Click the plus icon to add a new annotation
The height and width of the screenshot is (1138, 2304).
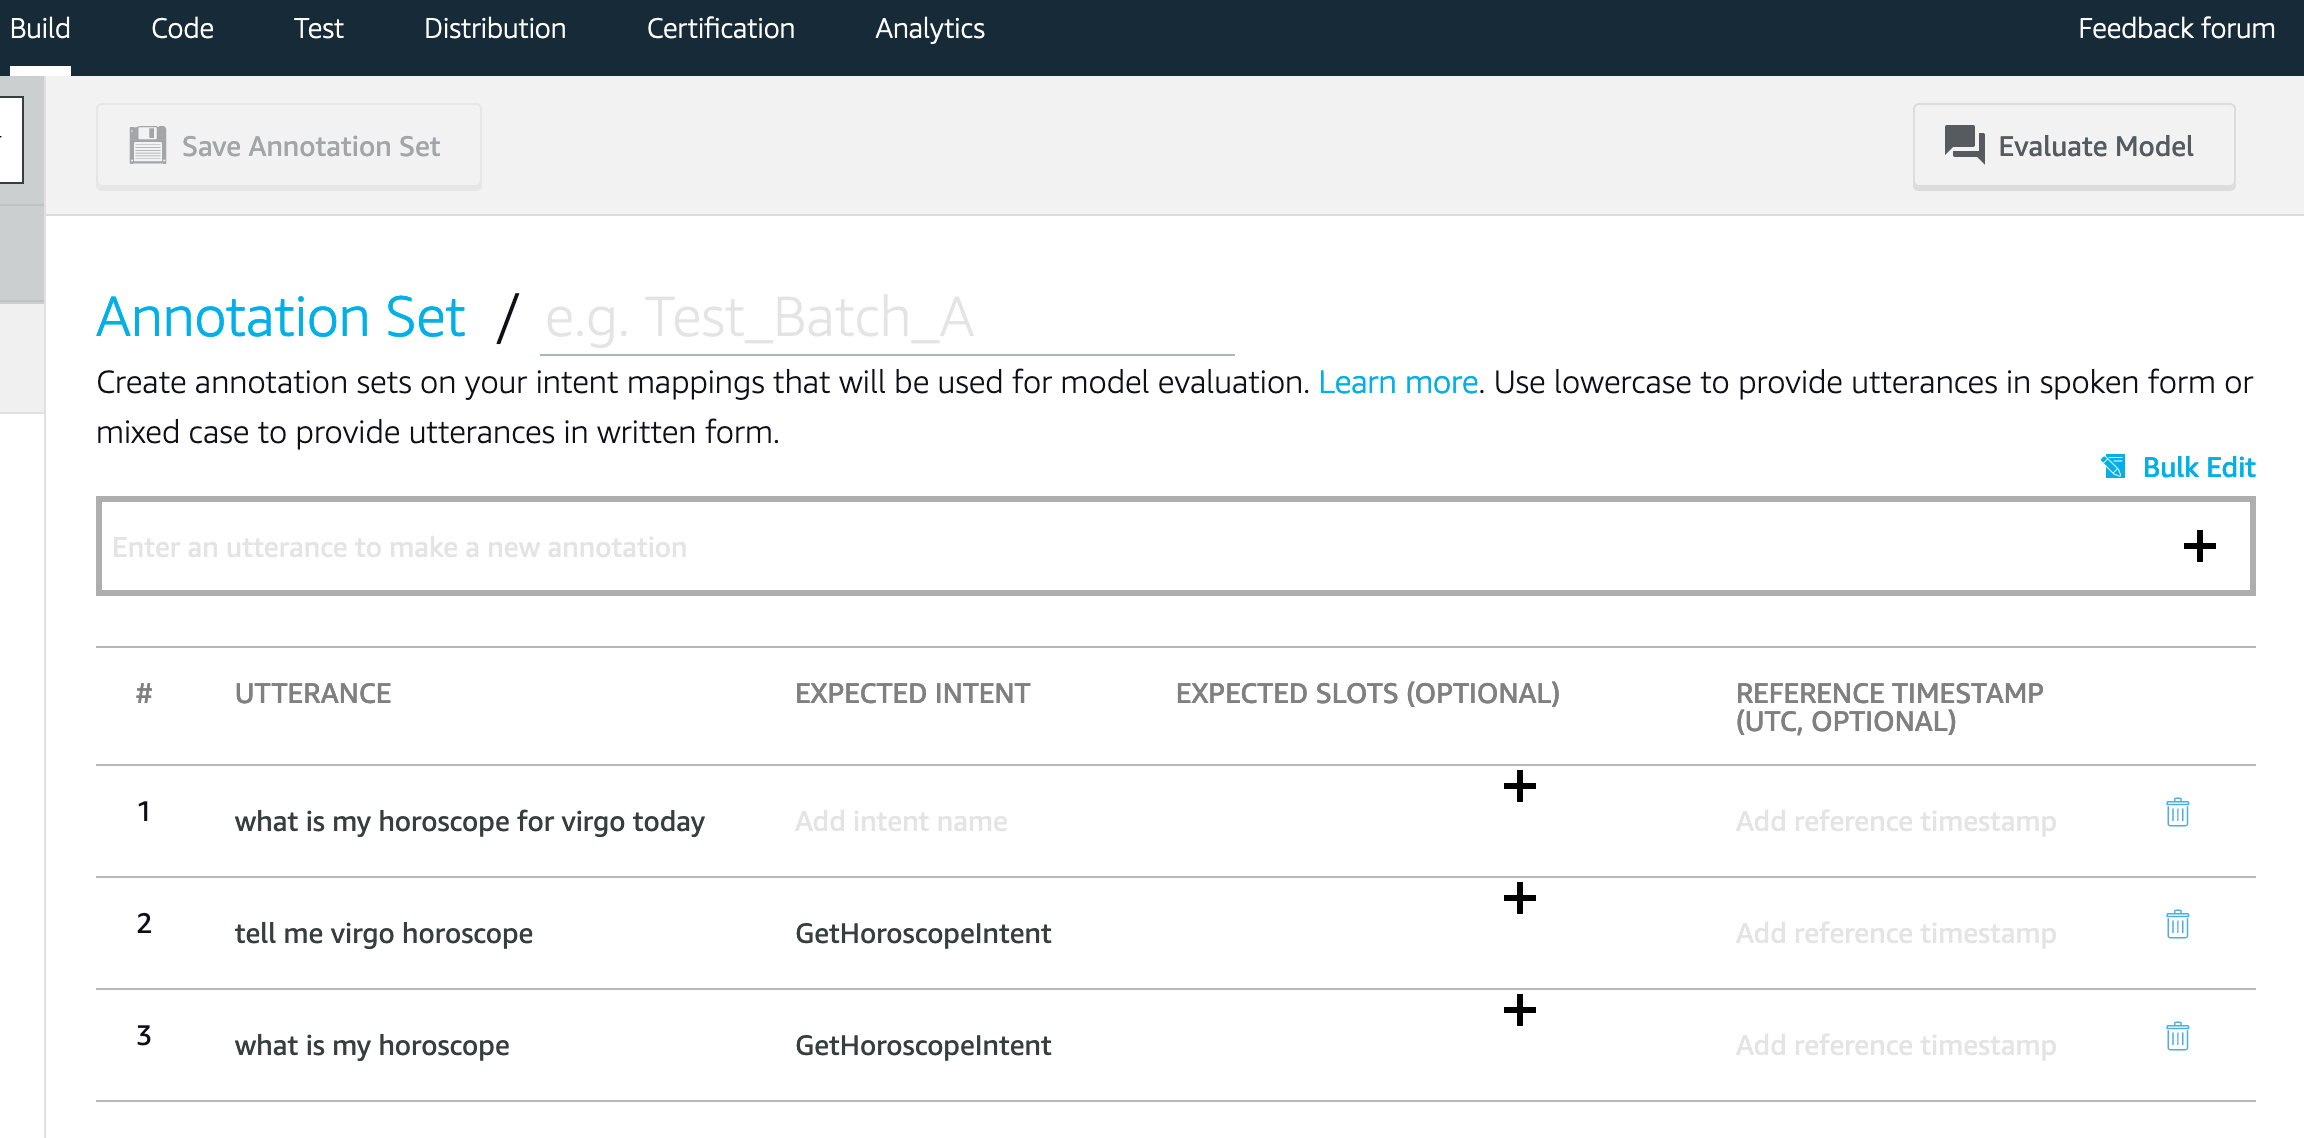coord(2198,546)
